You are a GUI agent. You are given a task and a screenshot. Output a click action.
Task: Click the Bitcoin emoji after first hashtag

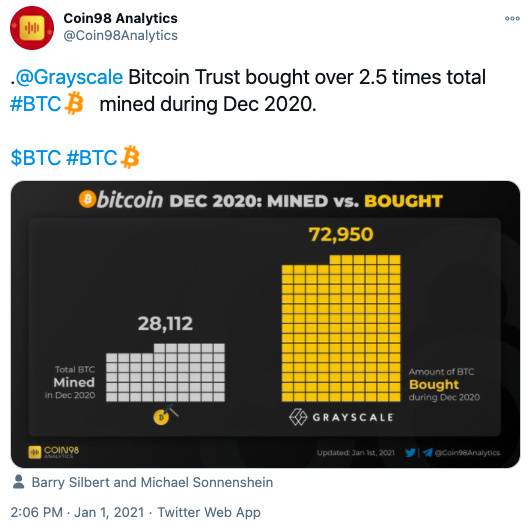tap(74, 104)
